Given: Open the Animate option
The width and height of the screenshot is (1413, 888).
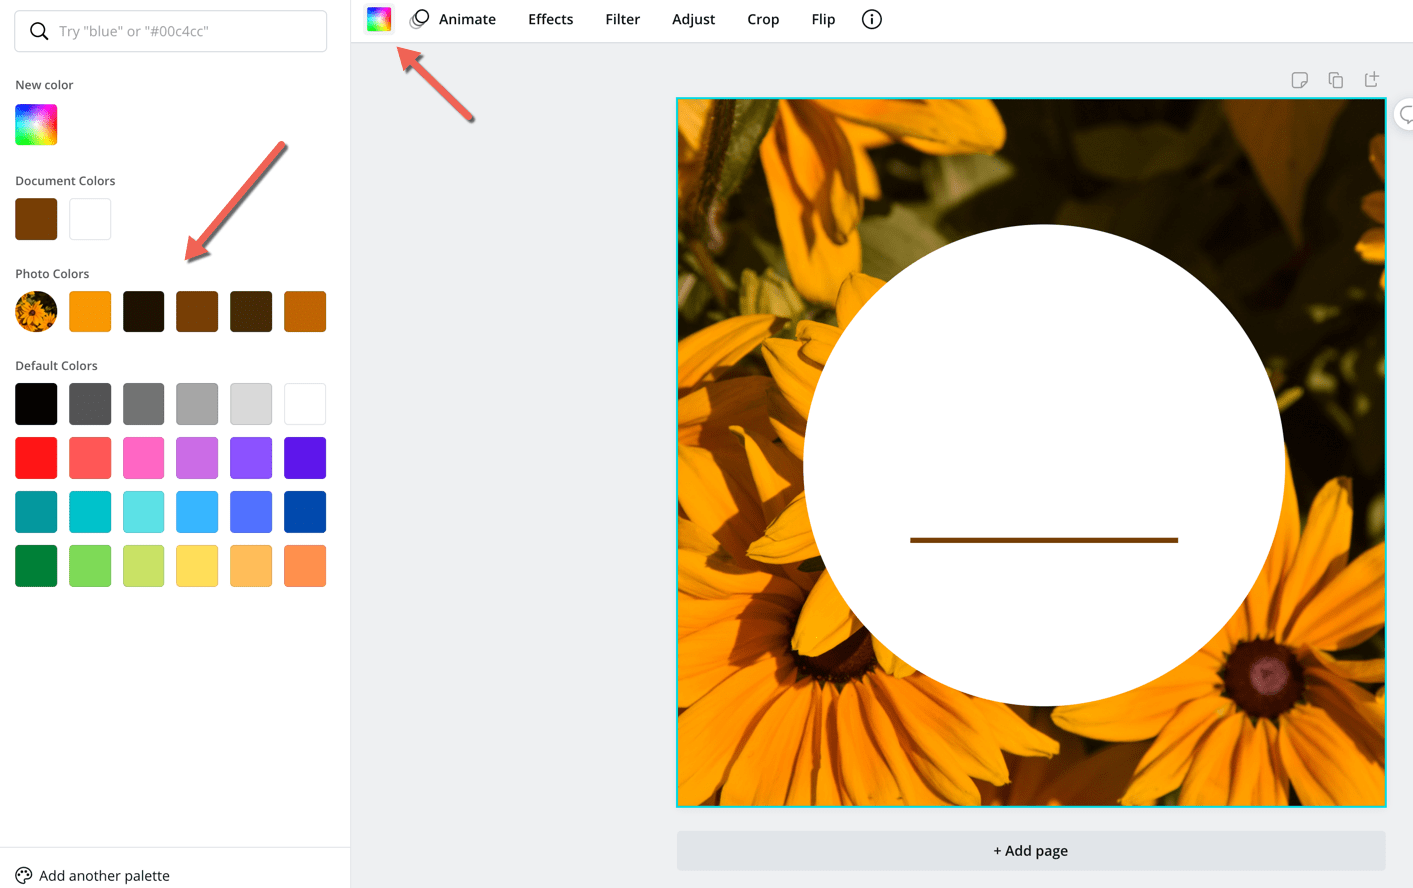Looking at the screenshot, I should pyautogui.click(x=453, y=19).
